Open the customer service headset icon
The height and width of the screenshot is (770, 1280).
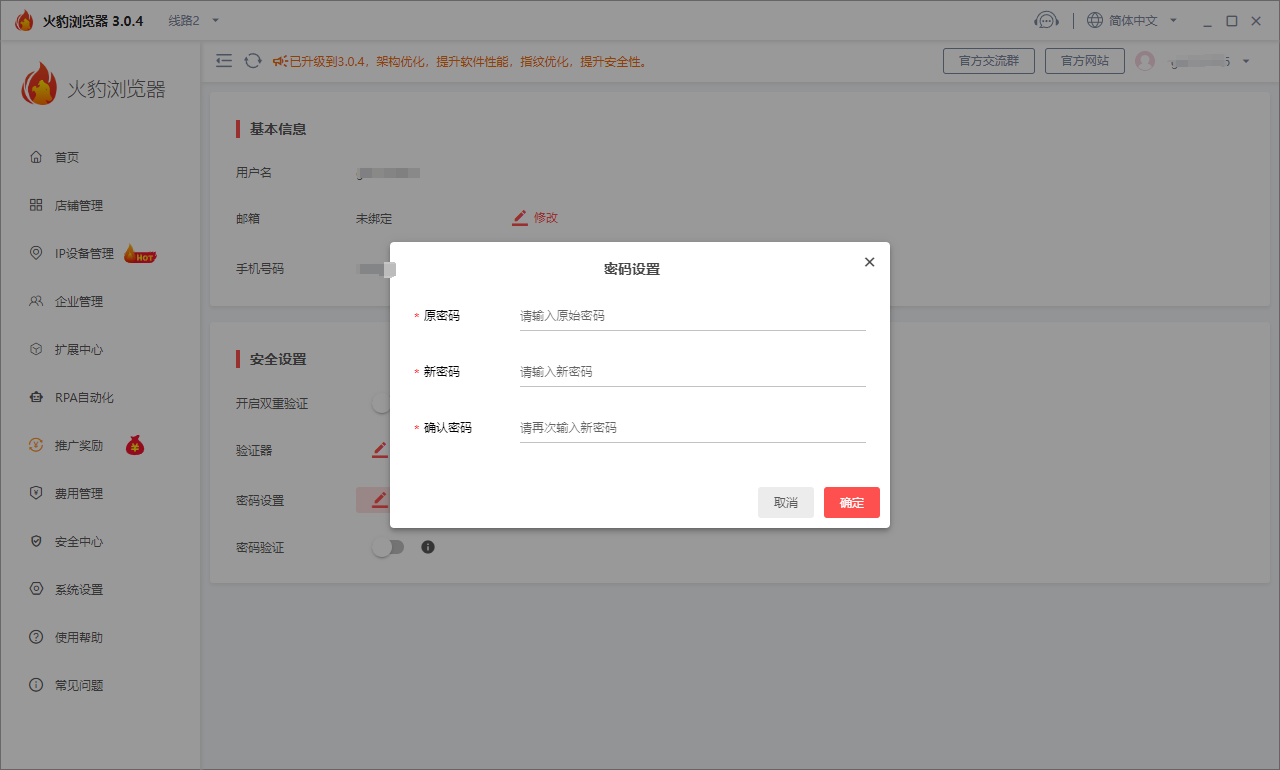point(1047,18)
